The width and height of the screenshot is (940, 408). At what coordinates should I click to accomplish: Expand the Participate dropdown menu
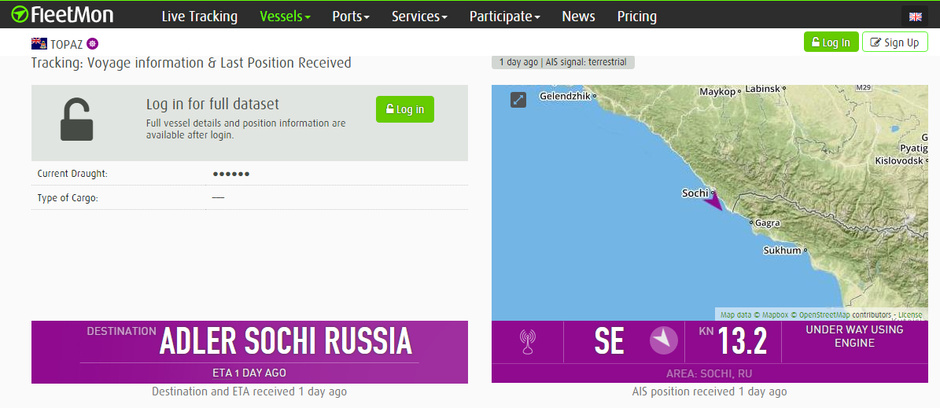tap(505, 16)
